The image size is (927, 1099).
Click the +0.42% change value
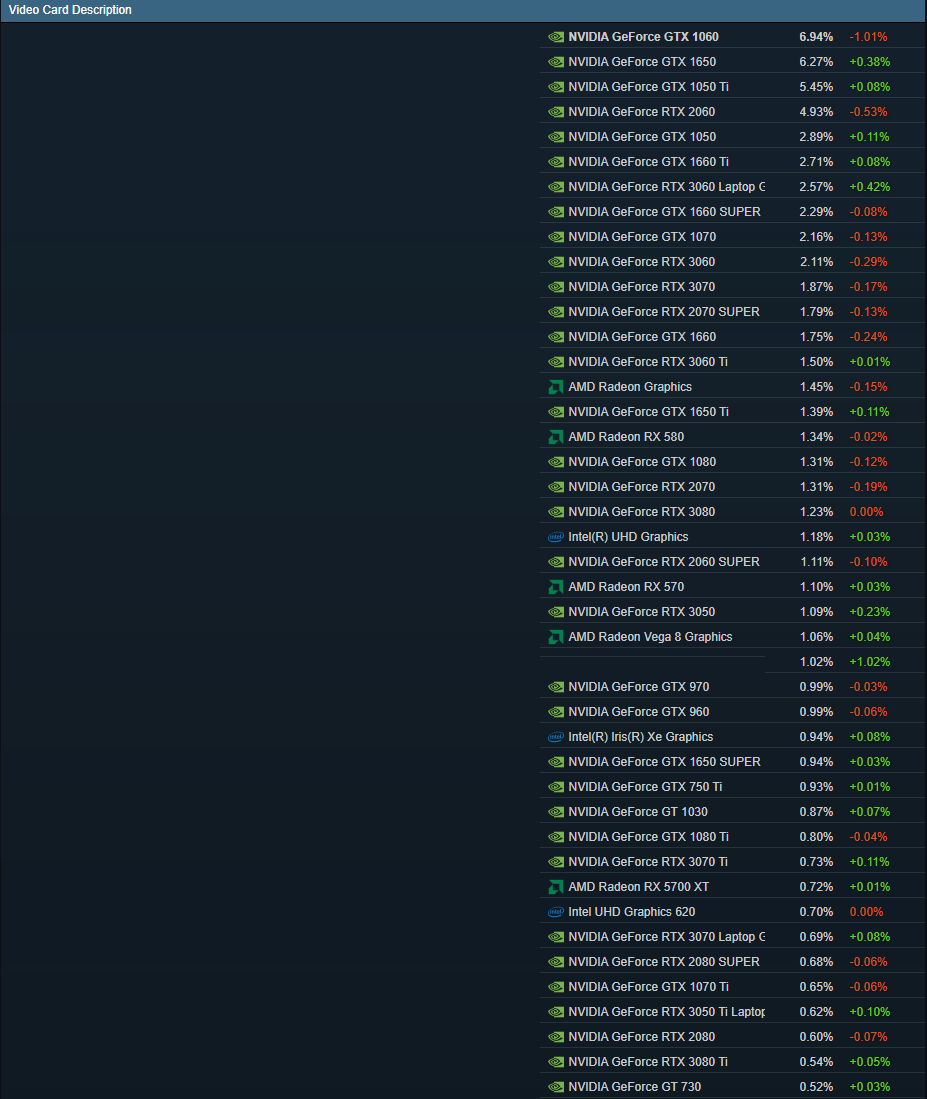click(x=870, y=187)
